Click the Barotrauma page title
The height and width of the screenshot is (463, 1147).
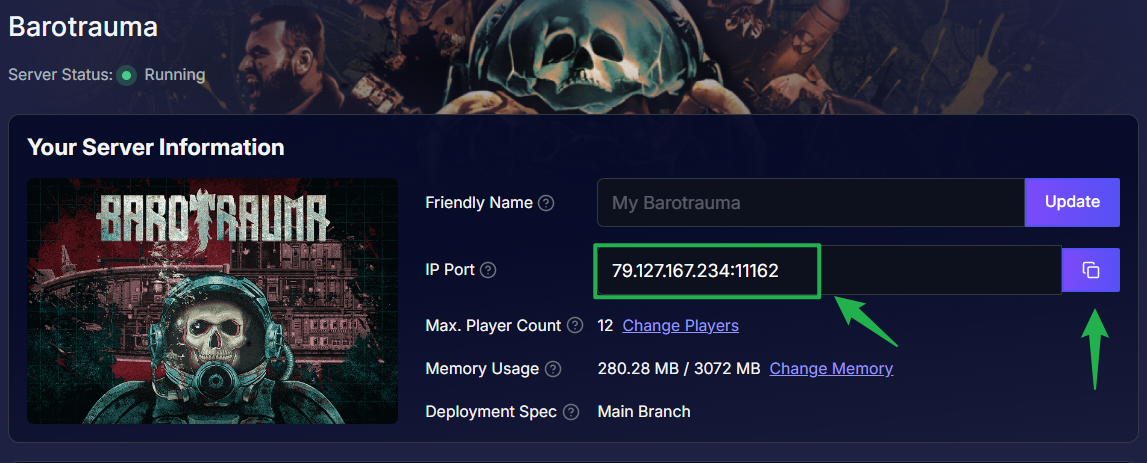coord(83,27)
